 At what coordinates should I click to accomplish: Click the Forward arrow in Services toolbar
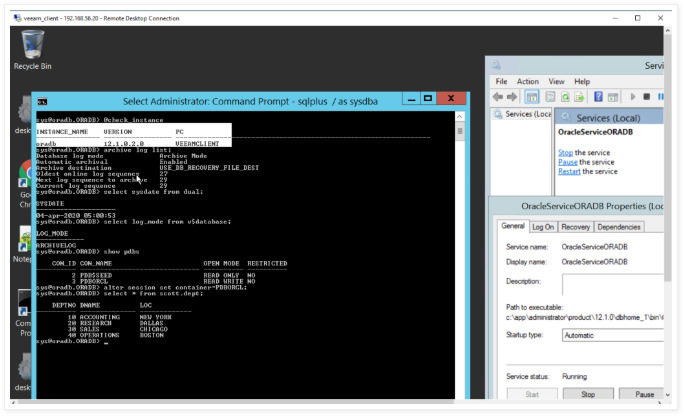coord(514,97)
